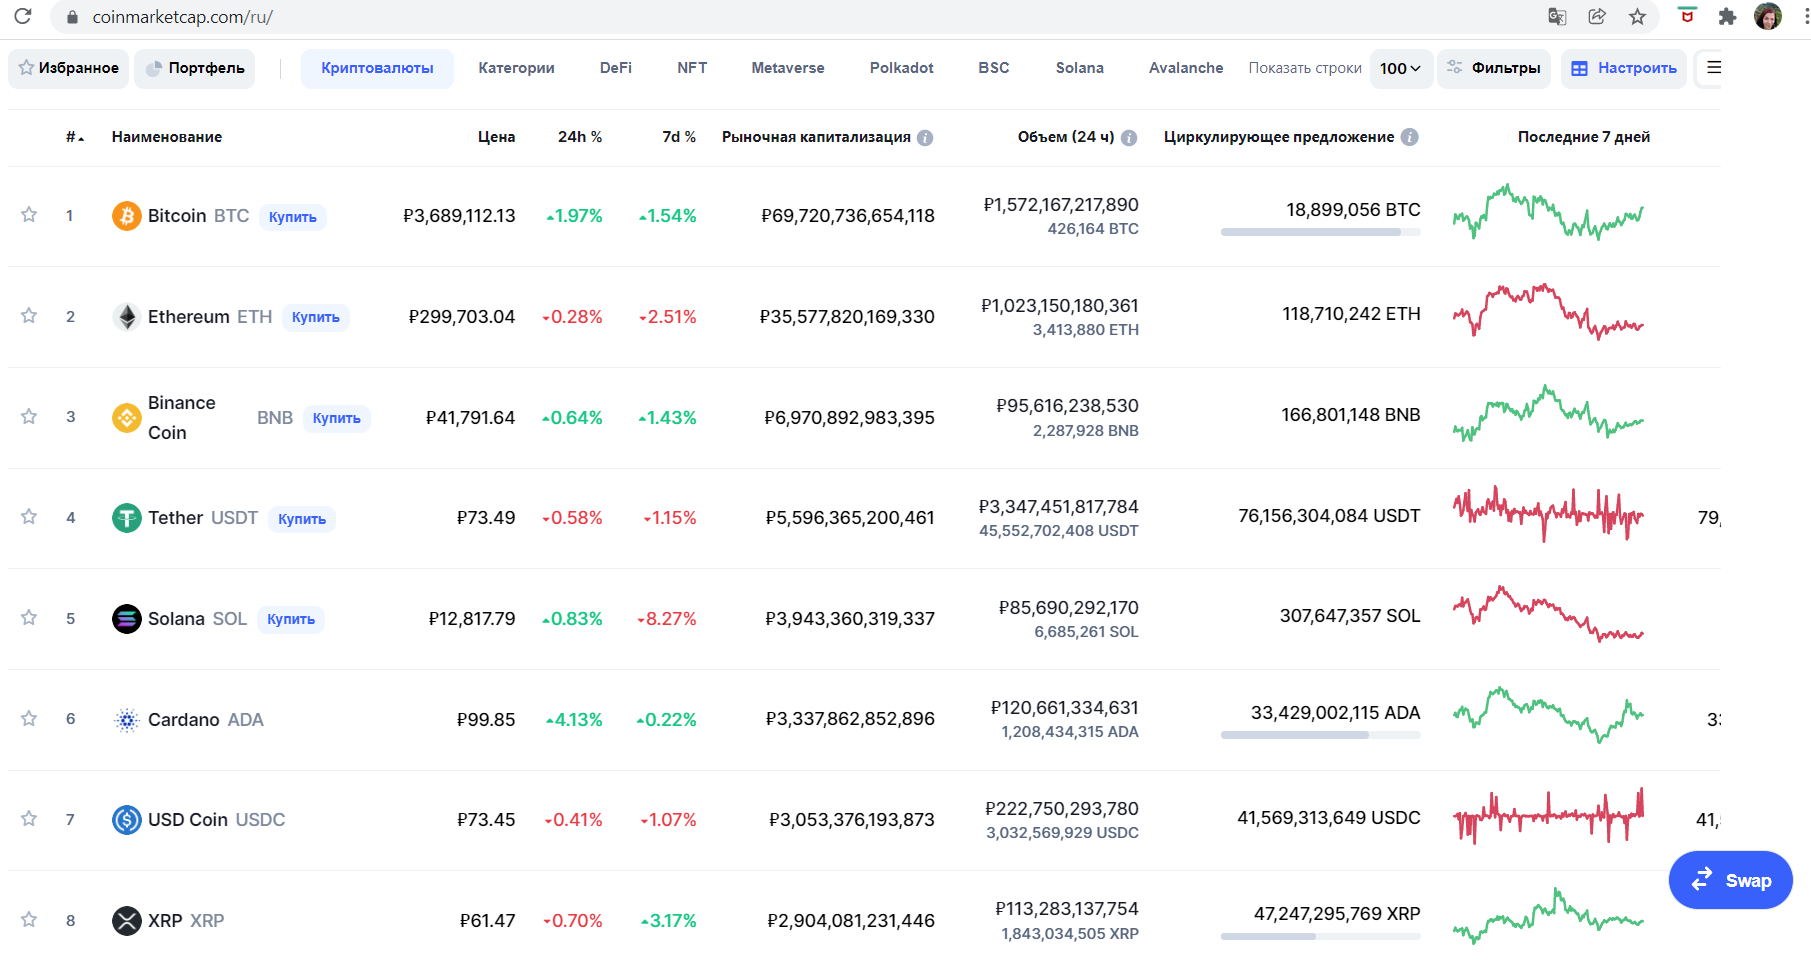Viewport: 1811px width, 967px height.
Task: Open the extensions puzzle icon
Action: pos(1727,16)
